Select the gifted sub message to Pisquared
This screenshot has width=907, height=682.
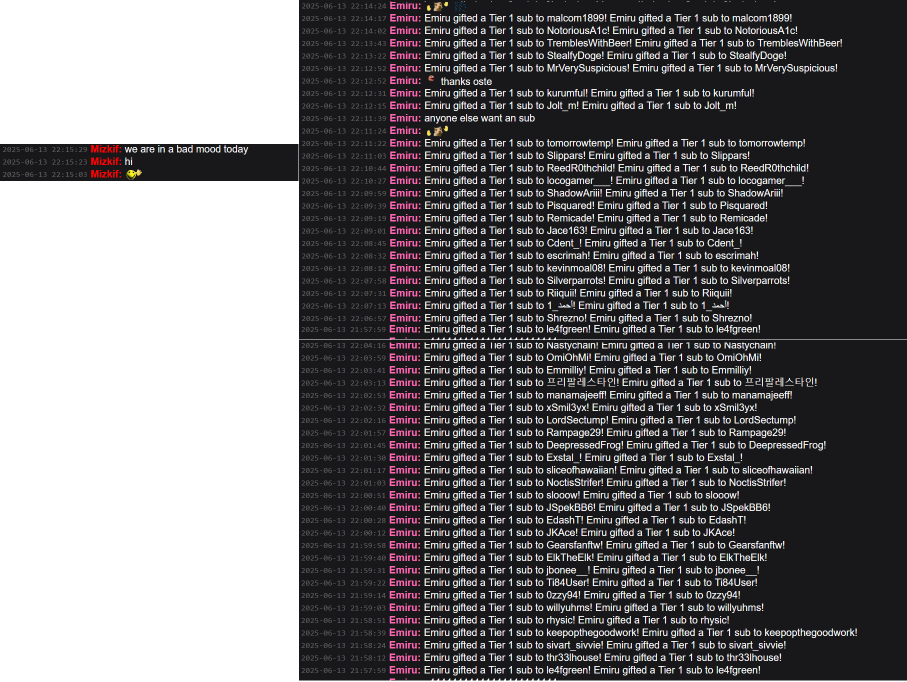pyautogui.click(x=596, y=205)
